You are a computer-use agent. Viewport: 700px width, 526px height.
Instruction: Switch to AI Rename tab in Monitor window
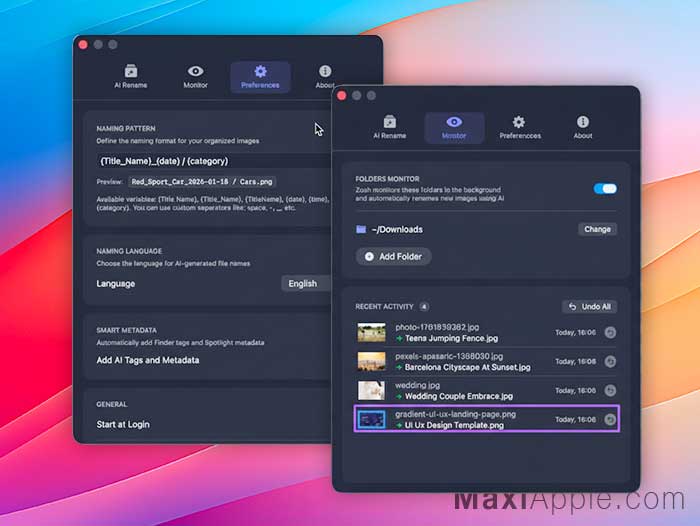[x=389, y=127]
